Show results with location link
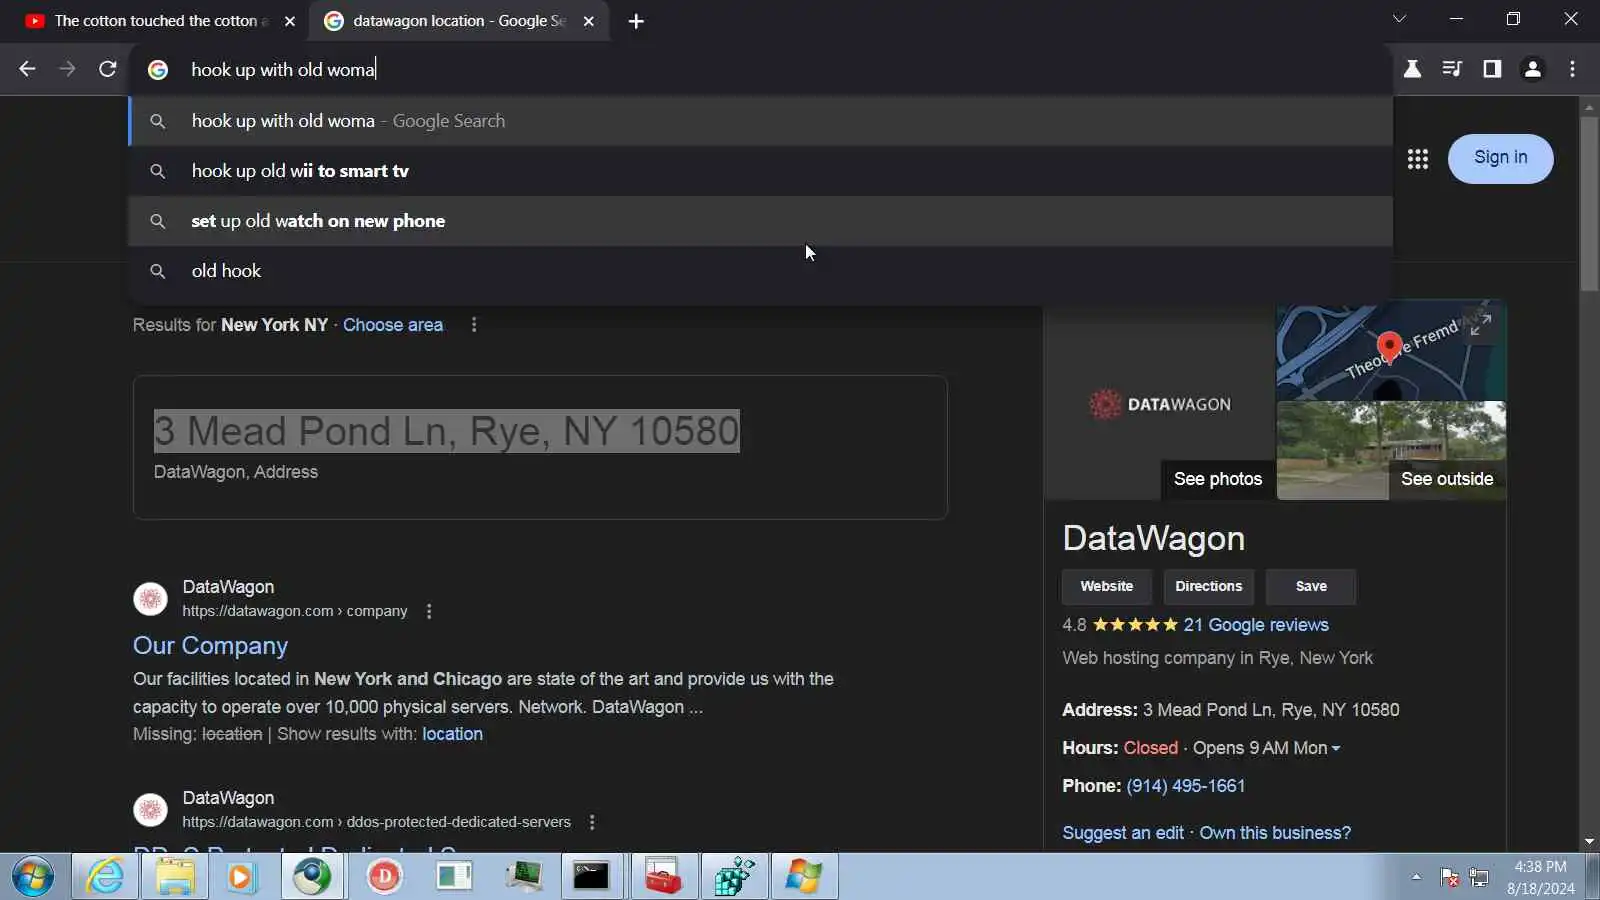This screenshot has height=900, width=1600. coord(452,734)
